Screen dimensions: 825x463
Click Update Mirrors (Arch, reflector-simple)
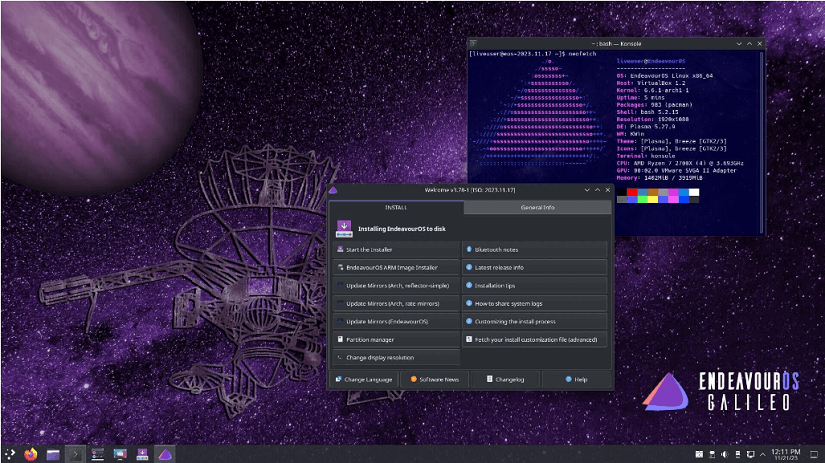pyautogui.click(x=396, y=286)
